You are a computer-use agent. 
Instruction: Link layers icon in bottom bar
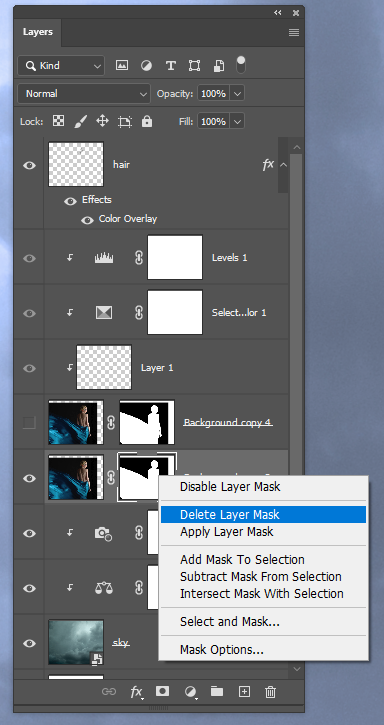[x=109, y=692]
